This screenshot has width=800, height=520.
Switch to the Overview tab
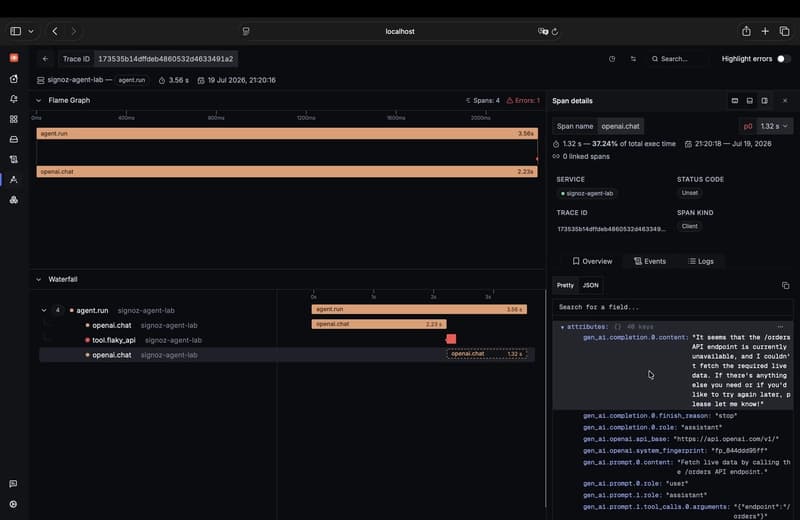pos(592,261)
